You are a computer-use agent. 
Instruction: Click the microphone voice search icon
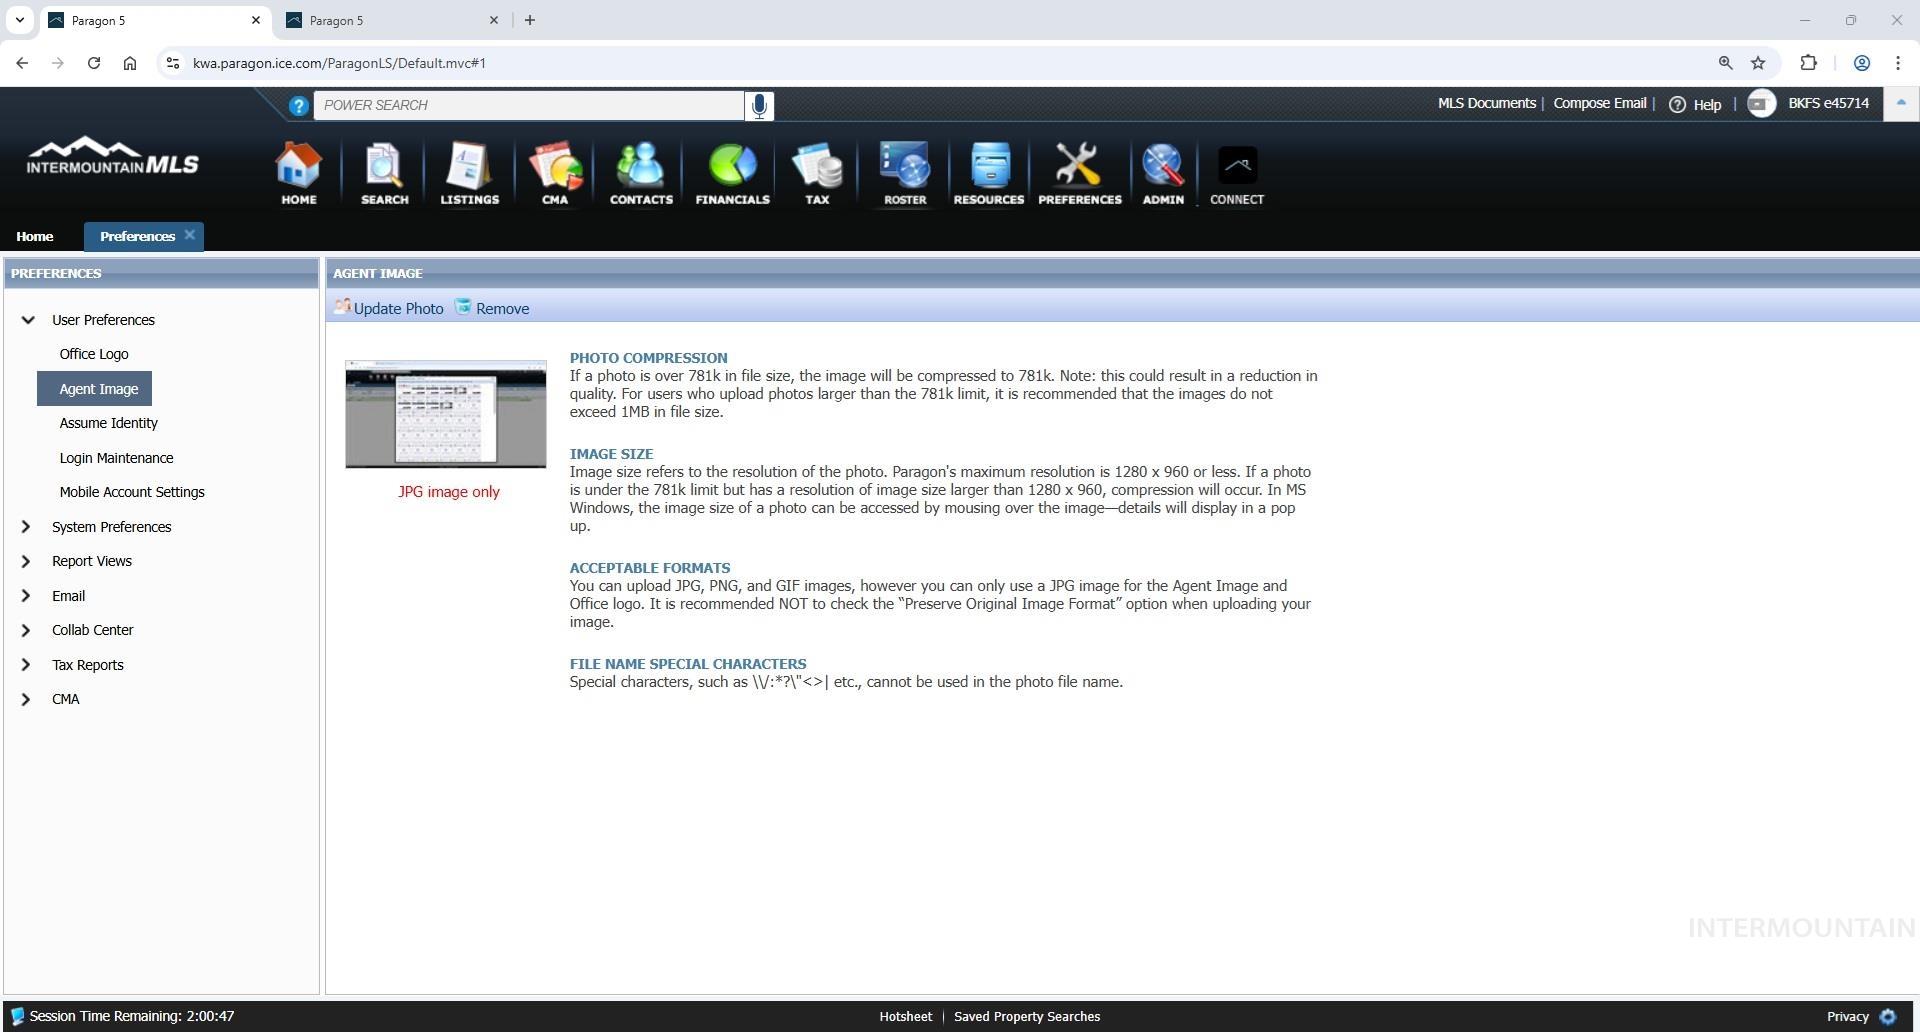coord(759,105)
